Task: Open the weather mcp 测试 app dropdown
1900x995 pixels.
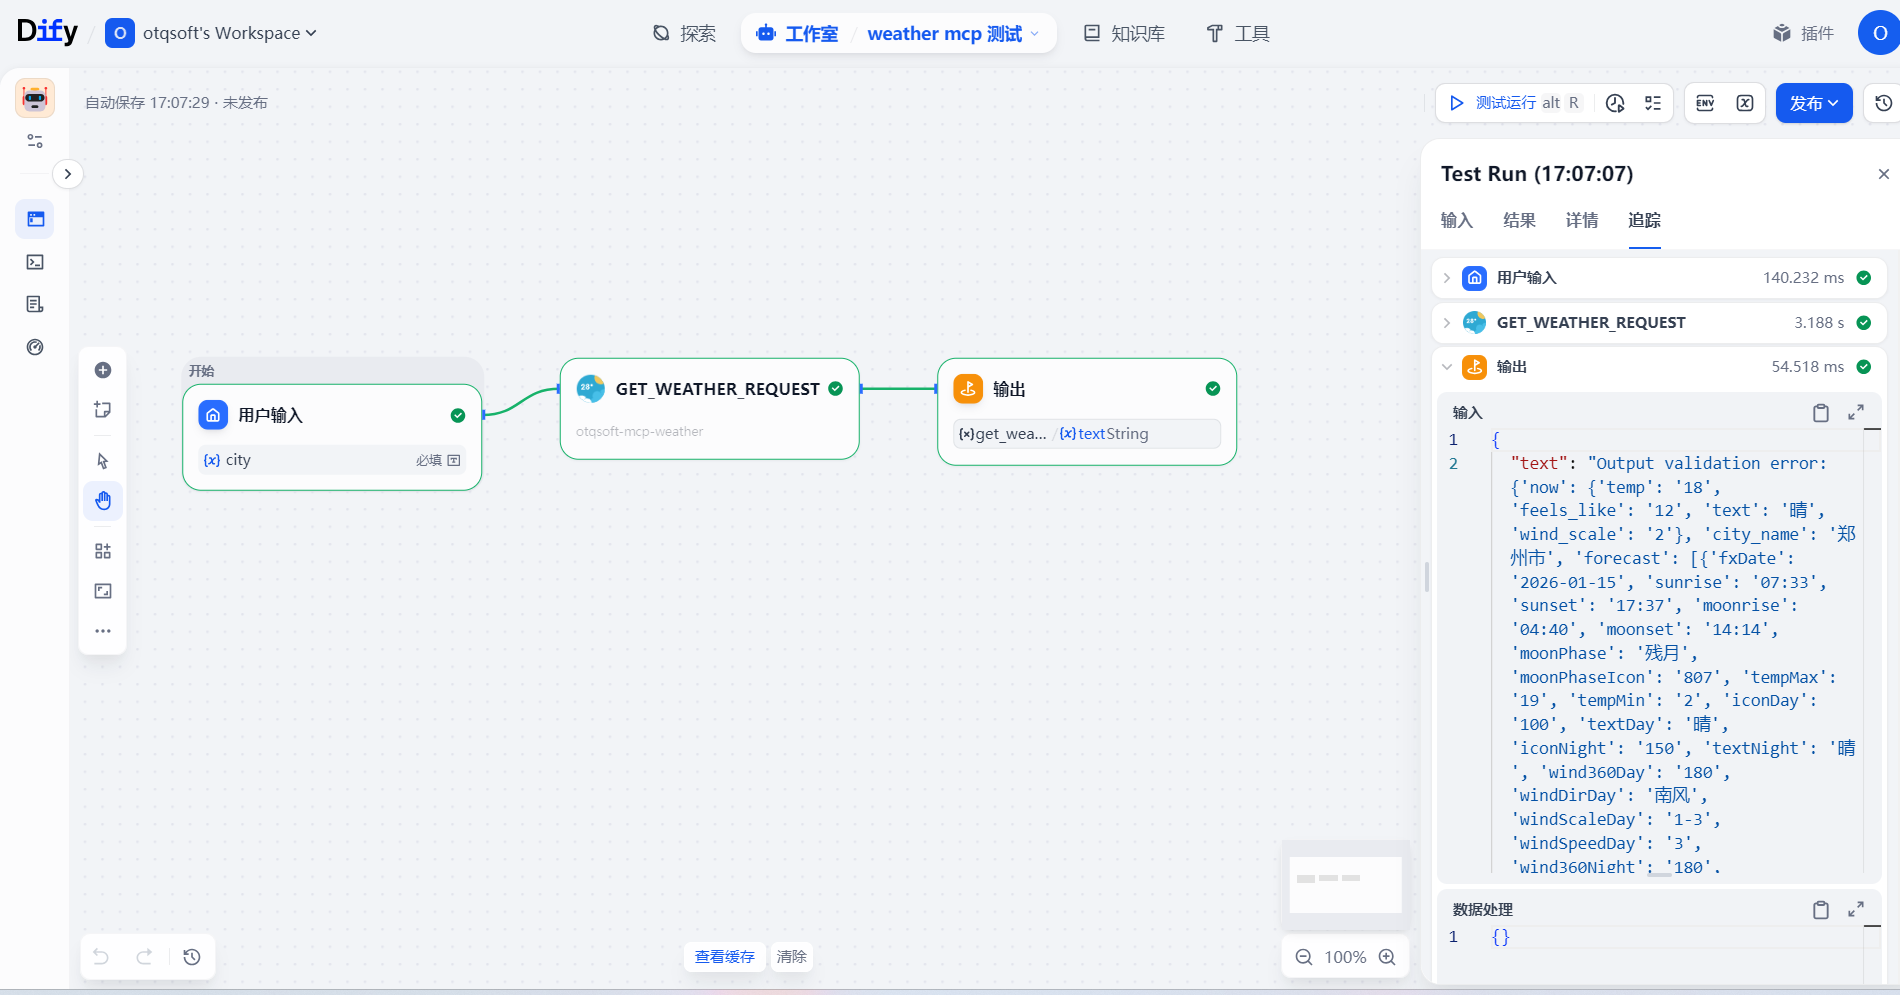Action: pyautogui.click(x=954, y=34)
